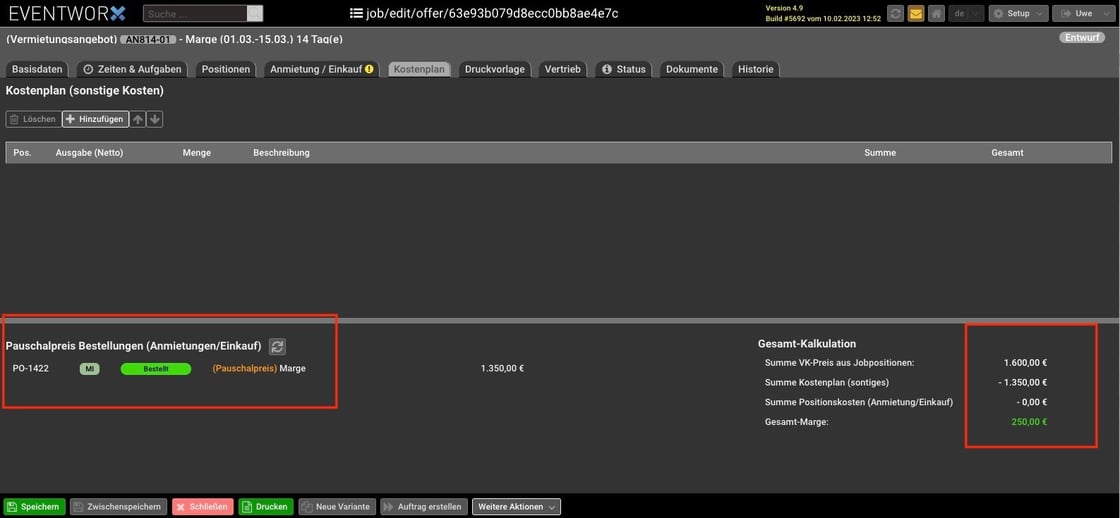Open the Anmietung / Einkauf tab
Image resolution: width=1120 pixels, height=518 pixels.
pyautogui.click(x=321, y=69)
